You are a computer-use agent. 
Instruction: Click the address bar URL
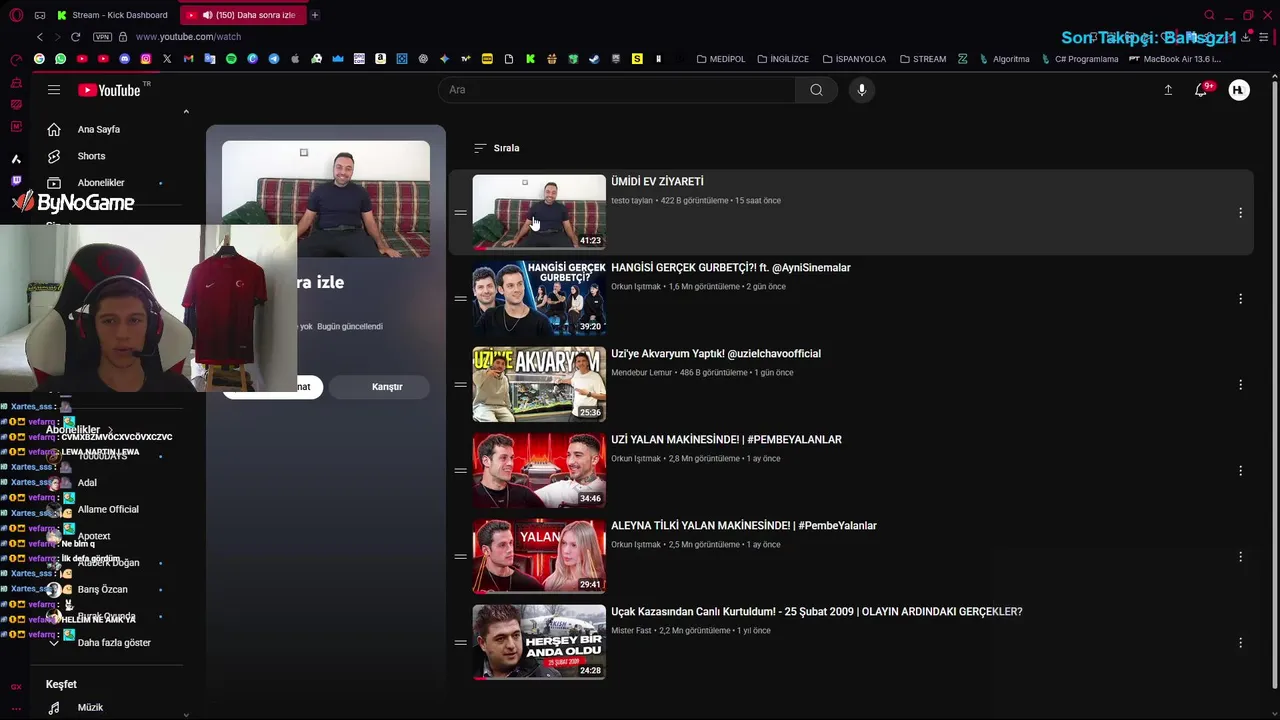click(188, 37)
